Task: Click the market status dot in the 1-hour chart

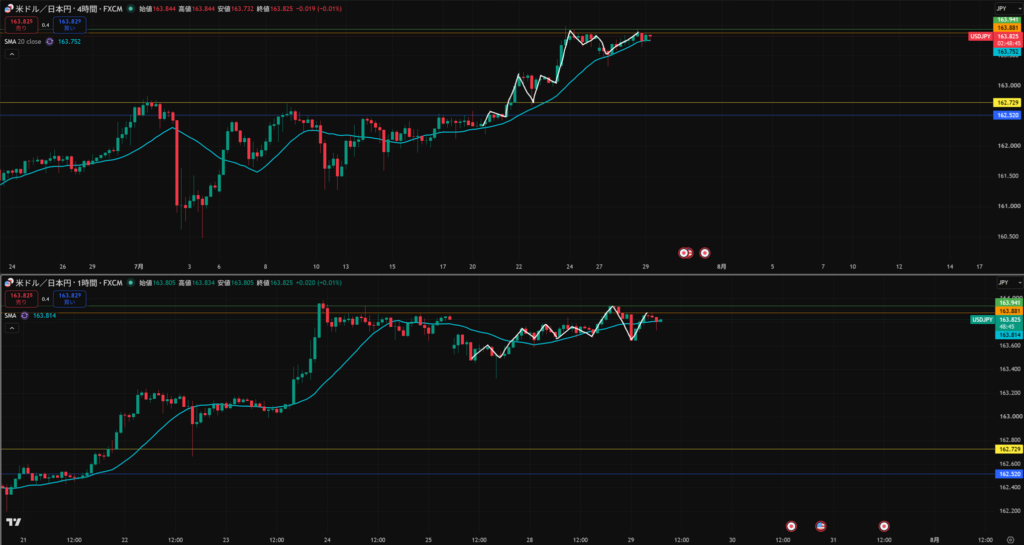Action: [x=131, y=283]
